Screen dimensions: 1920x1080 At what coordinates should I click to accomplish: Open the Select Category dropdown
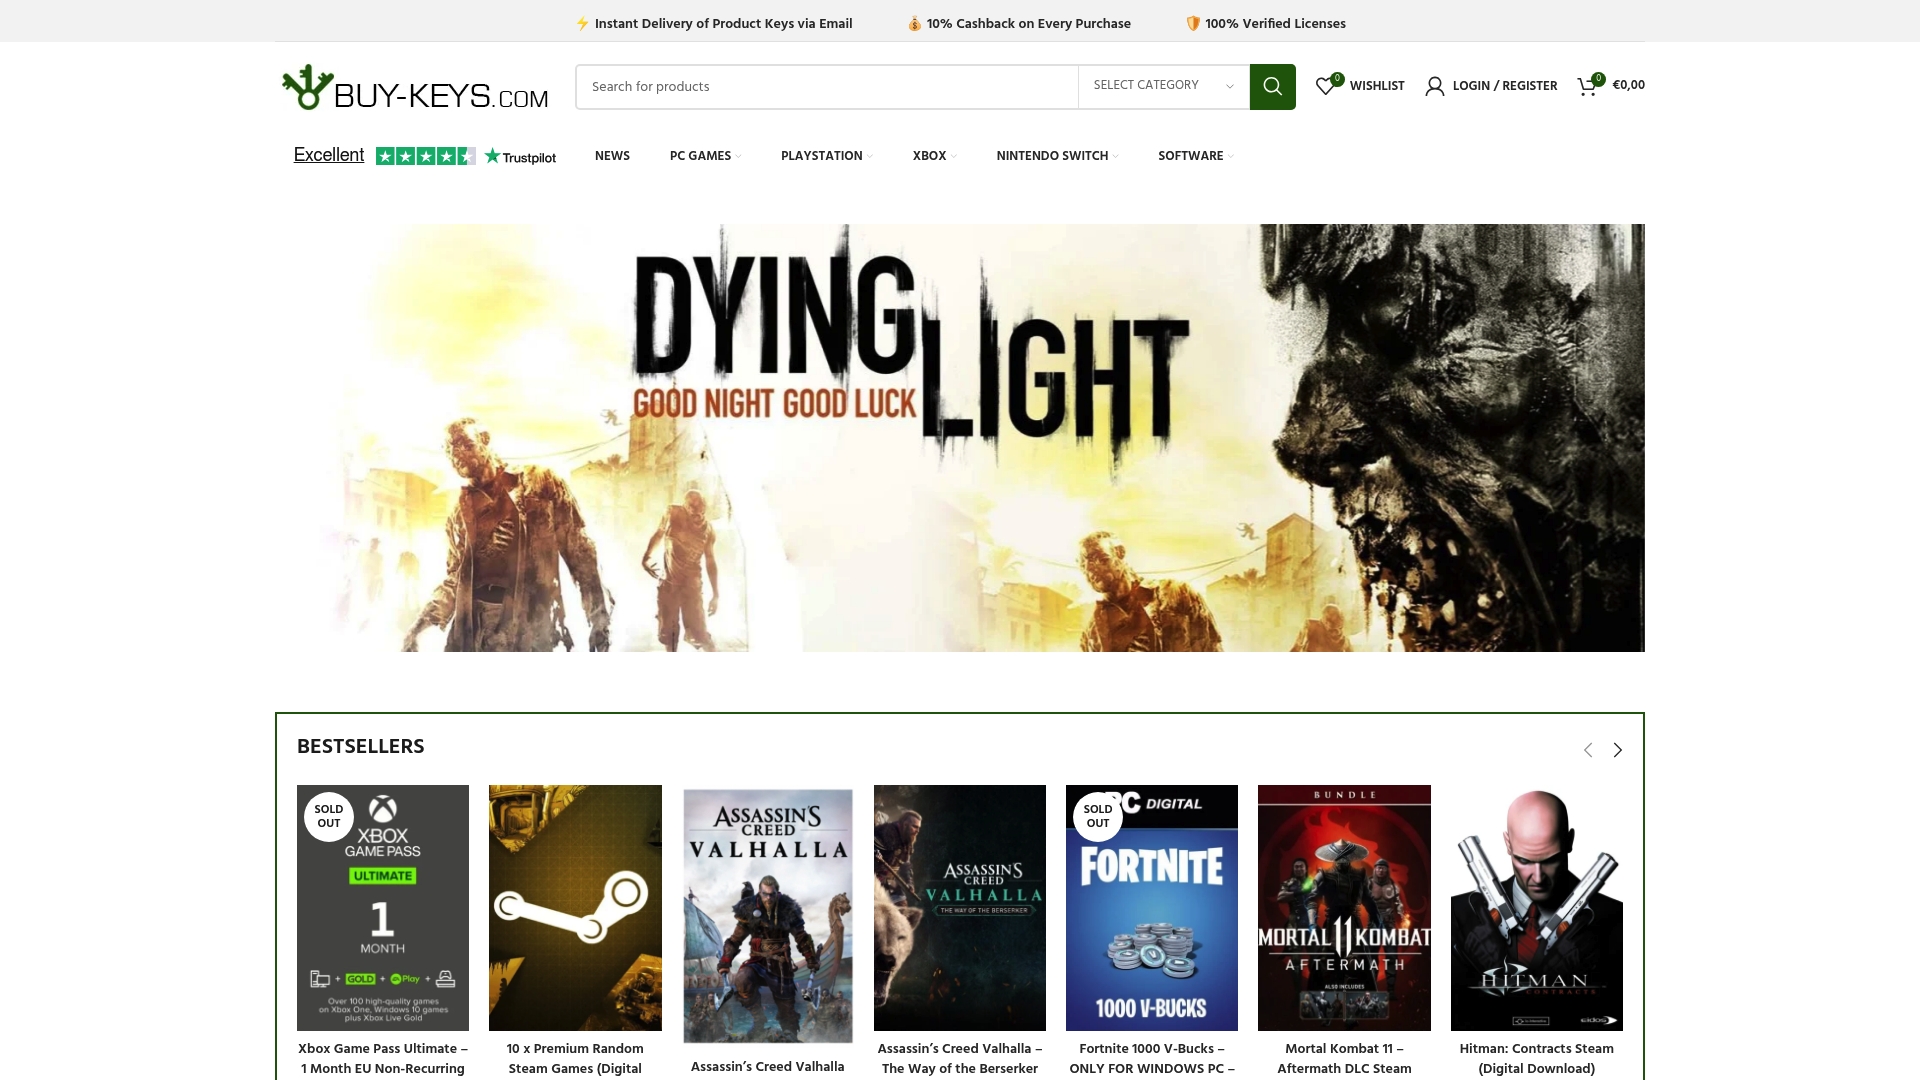coord(1163,86)
